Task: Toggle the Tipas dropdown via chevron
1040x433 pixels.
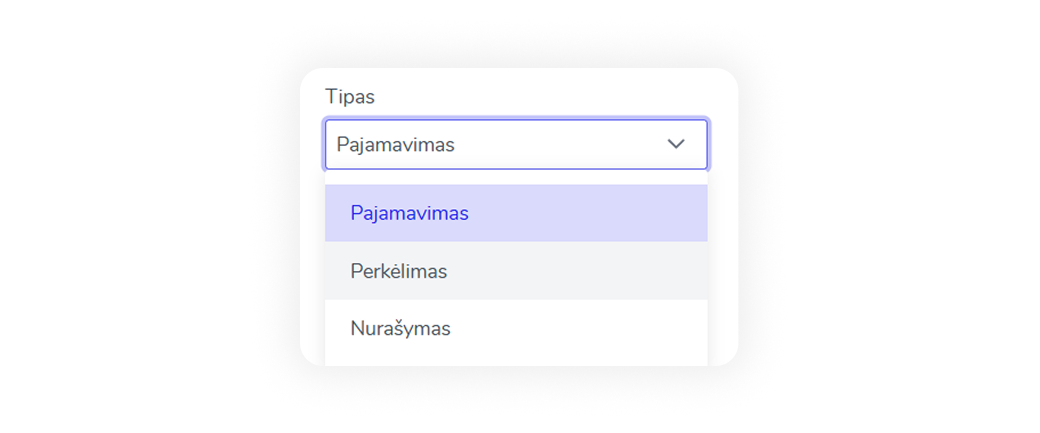Action: [x=676, y=144]
